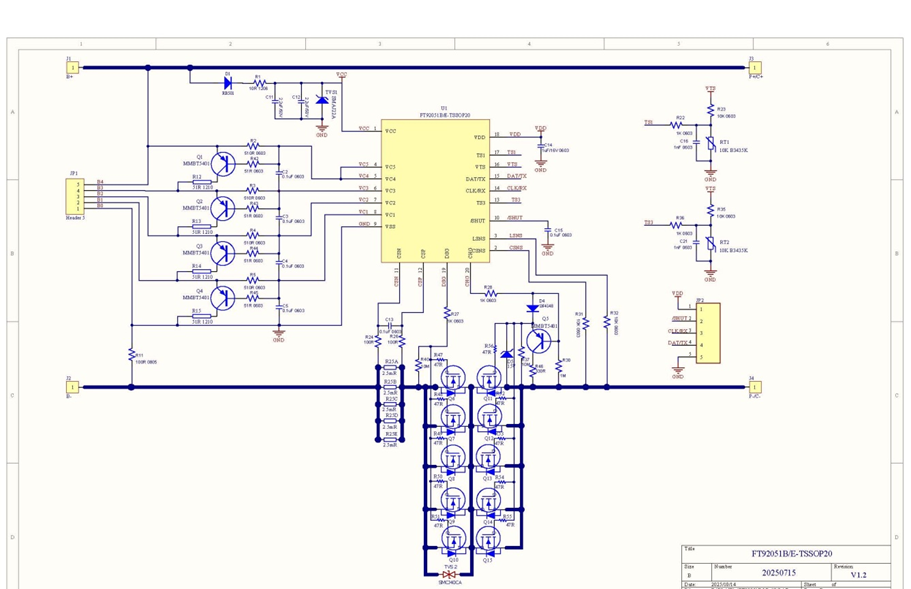Select resistor R36 symbol
The height and width of the screenshot is (589, 911).
(x=677, y=225)
